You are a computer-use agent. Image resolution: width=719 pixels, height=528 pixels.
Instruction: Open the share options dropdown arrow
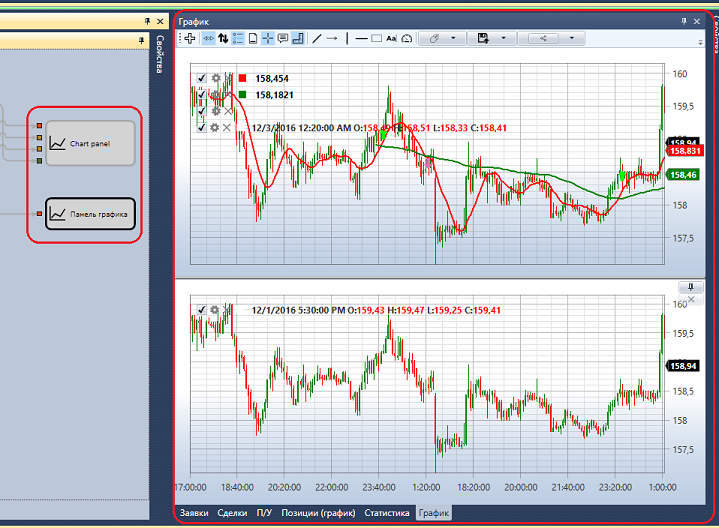(572, 38)
